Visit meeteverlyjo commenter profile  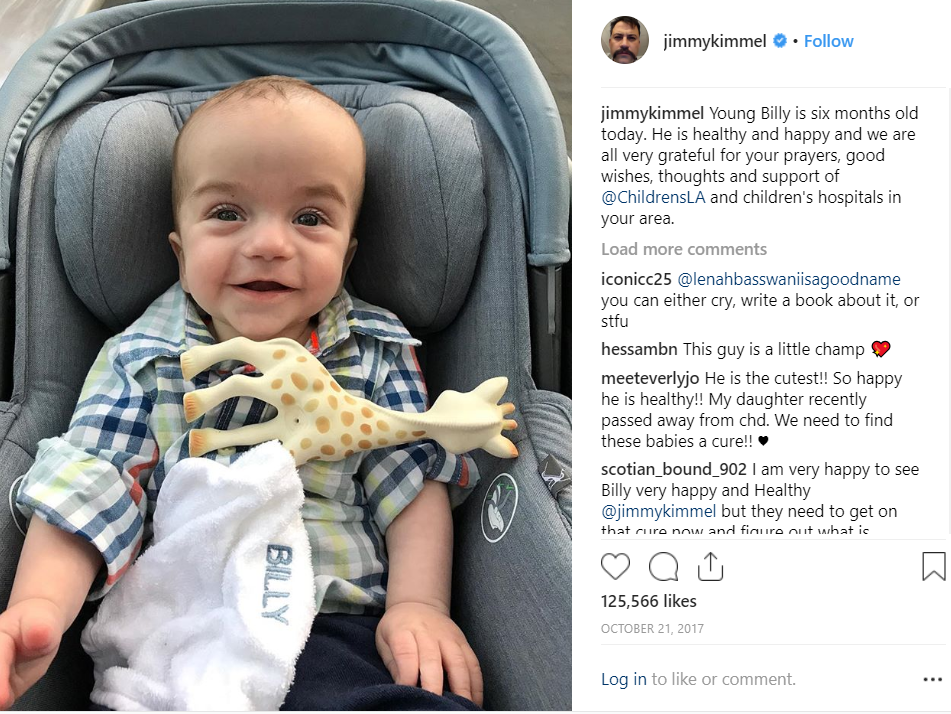[650, 379]
